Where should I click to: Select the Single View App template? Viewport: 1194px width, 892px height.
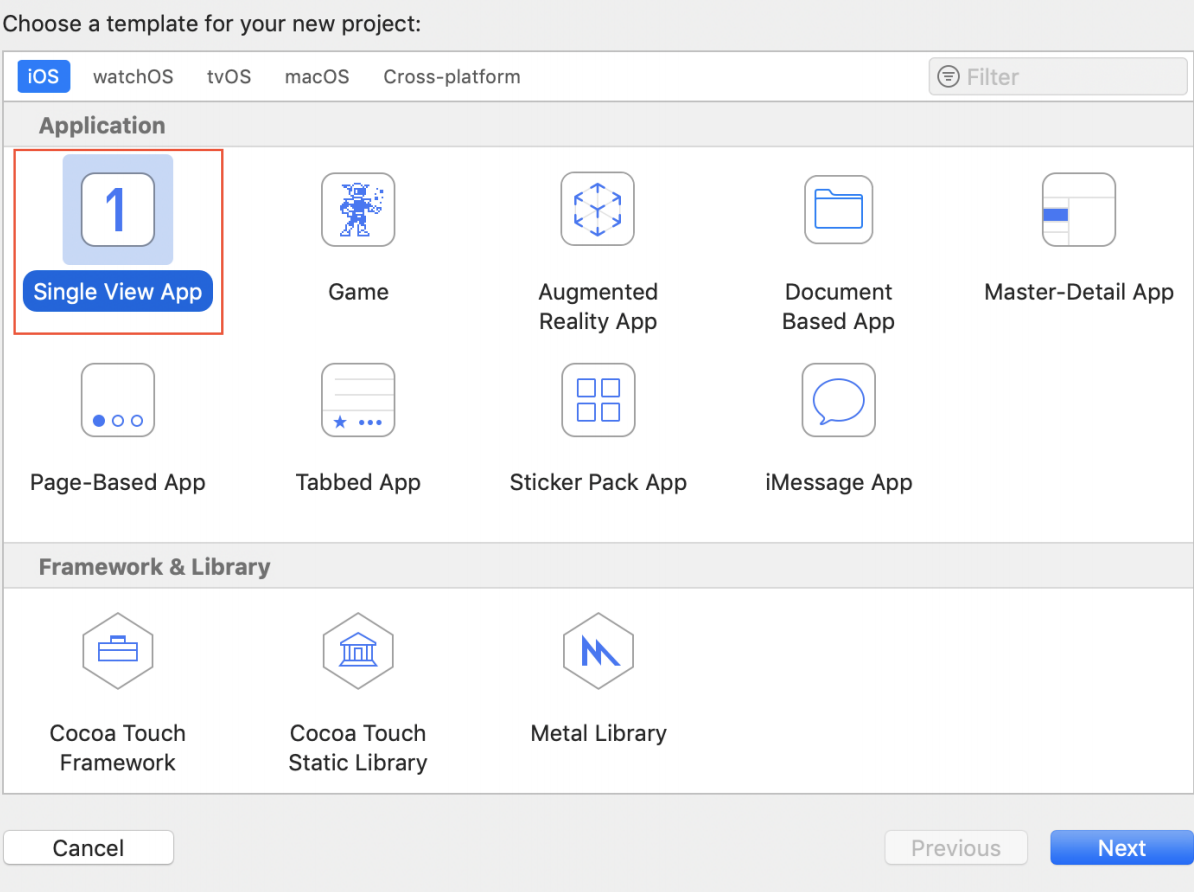pos(117,209)
